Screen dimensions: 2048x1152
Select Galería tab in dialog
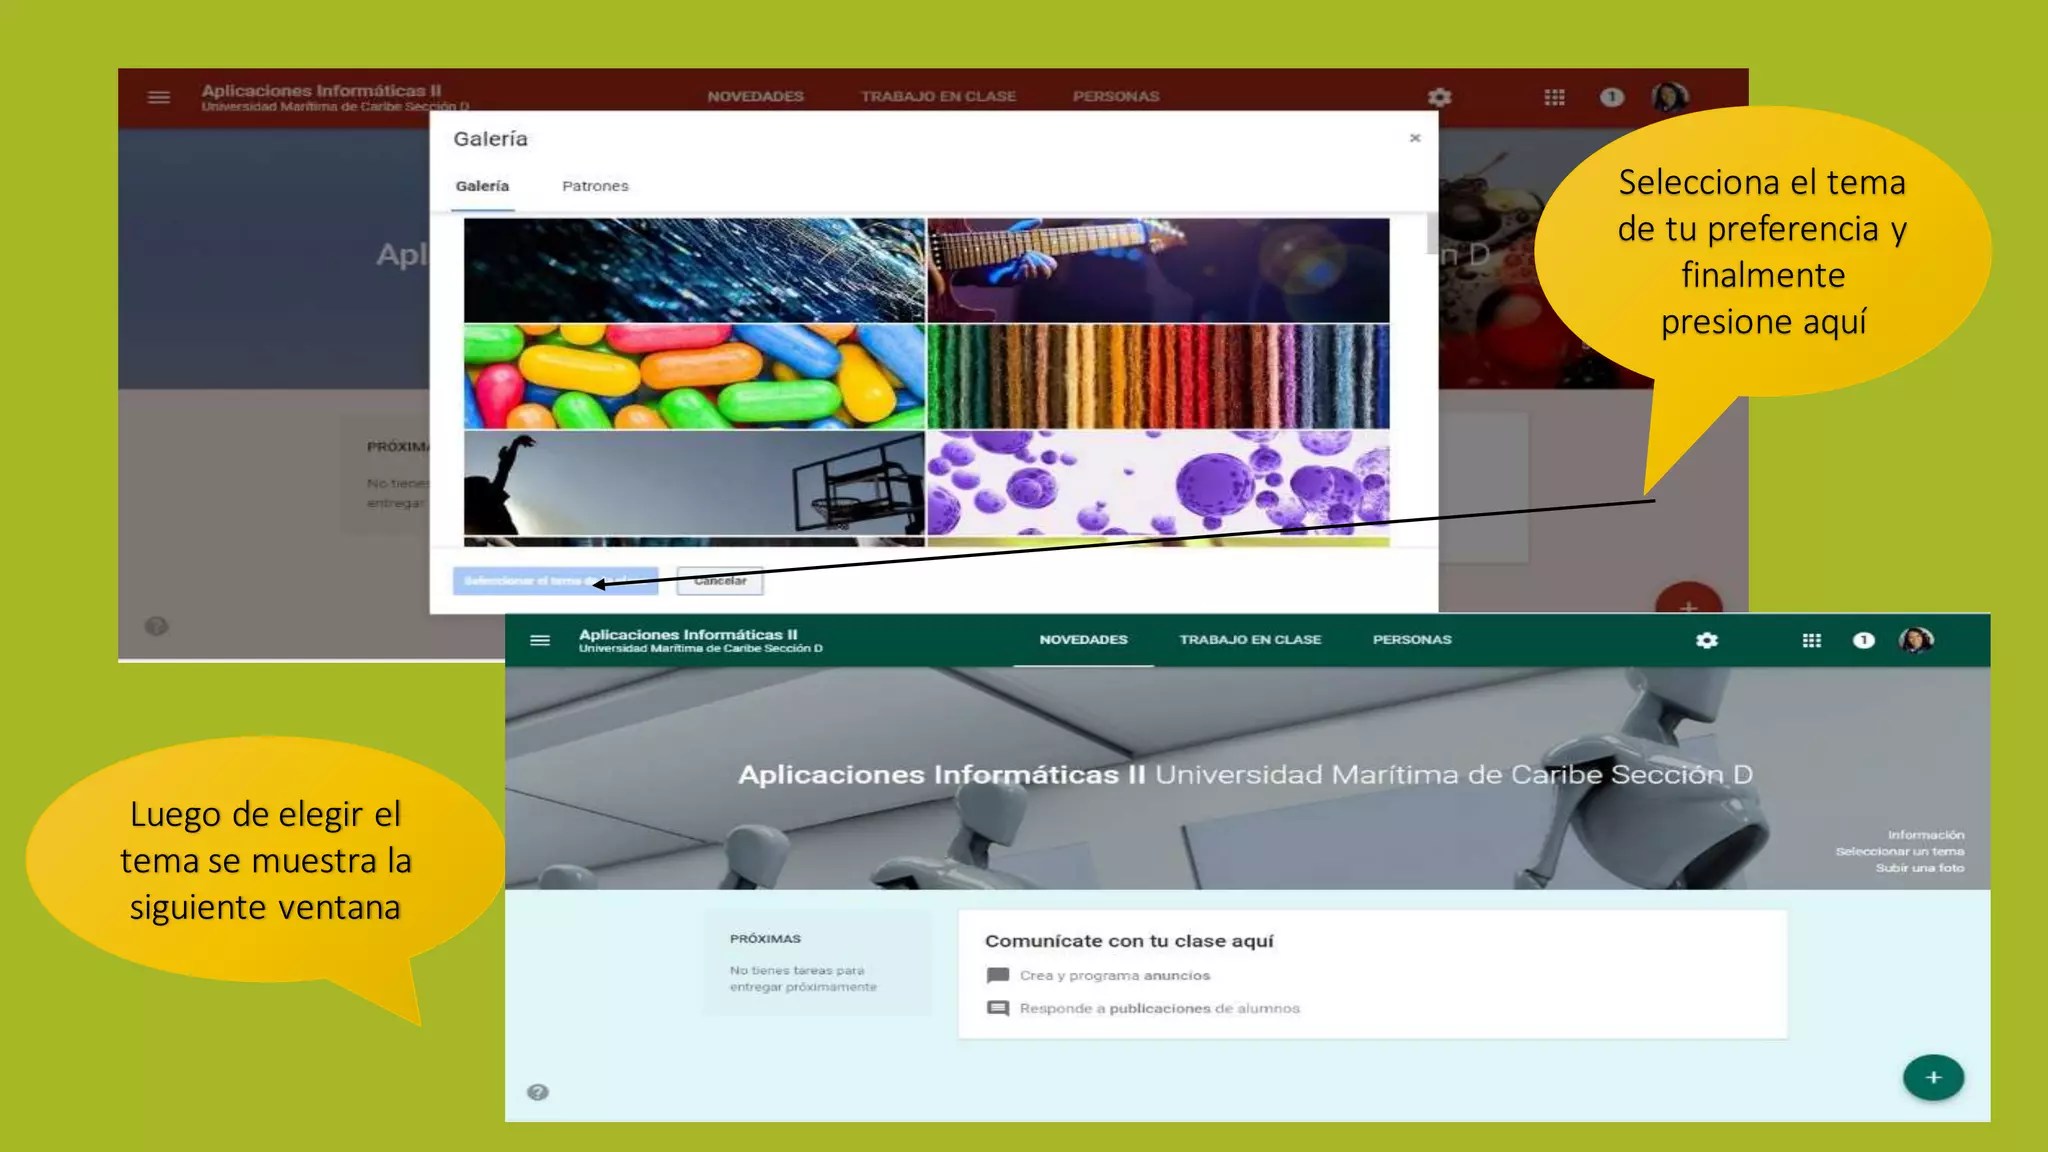[482, 186]
